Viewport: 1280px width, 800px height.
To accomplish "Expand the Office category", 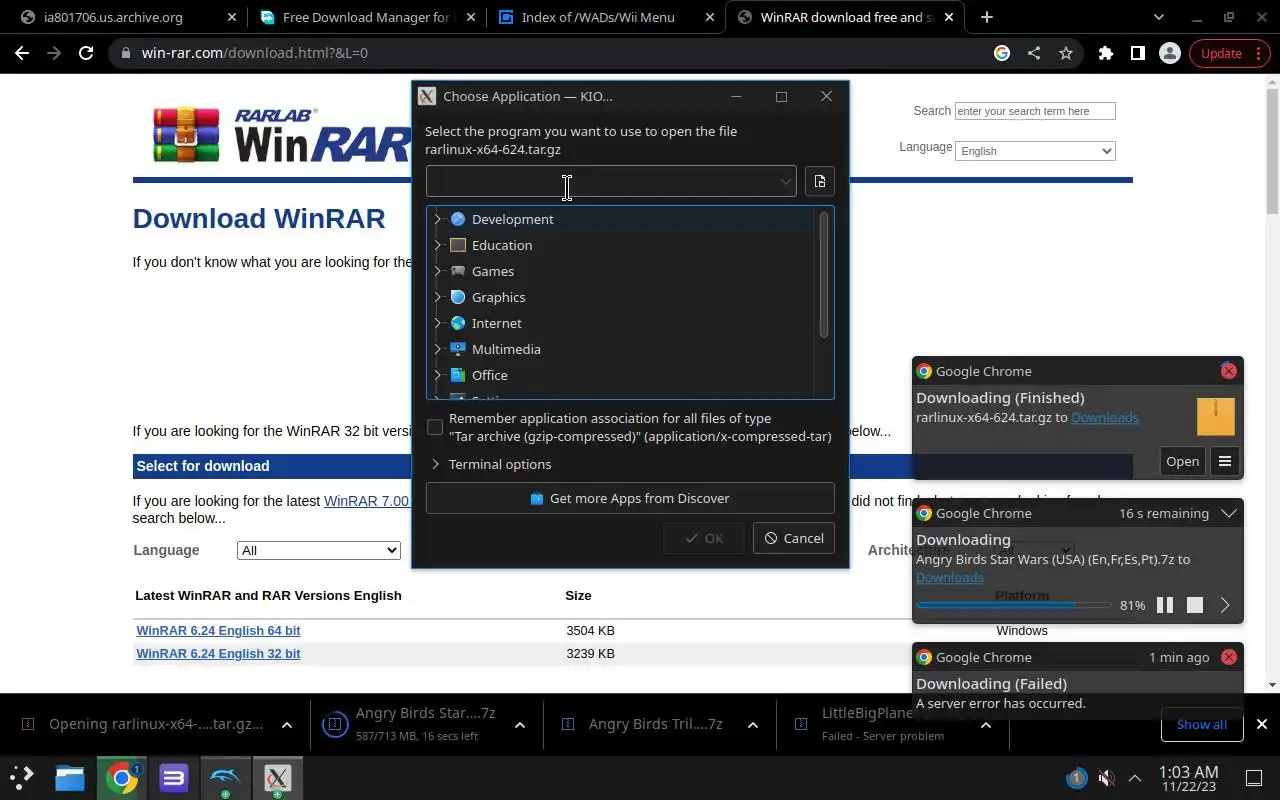I will (437, 375).
